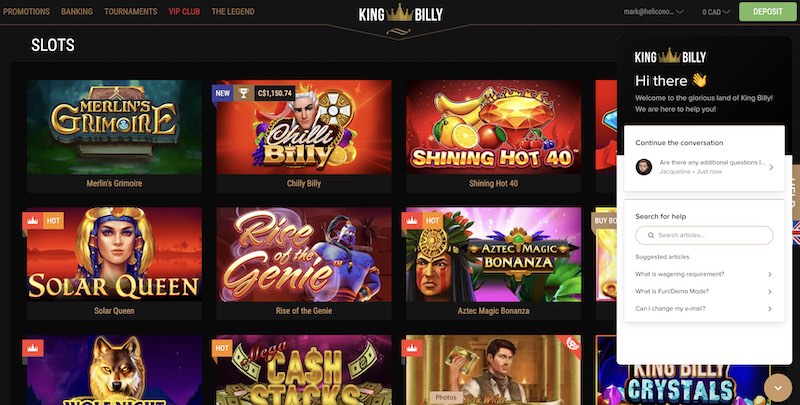Click Jacqueline's avatar in the chat widget
Image resolution: width=800 pixels, height=405 pixels.
644,167
